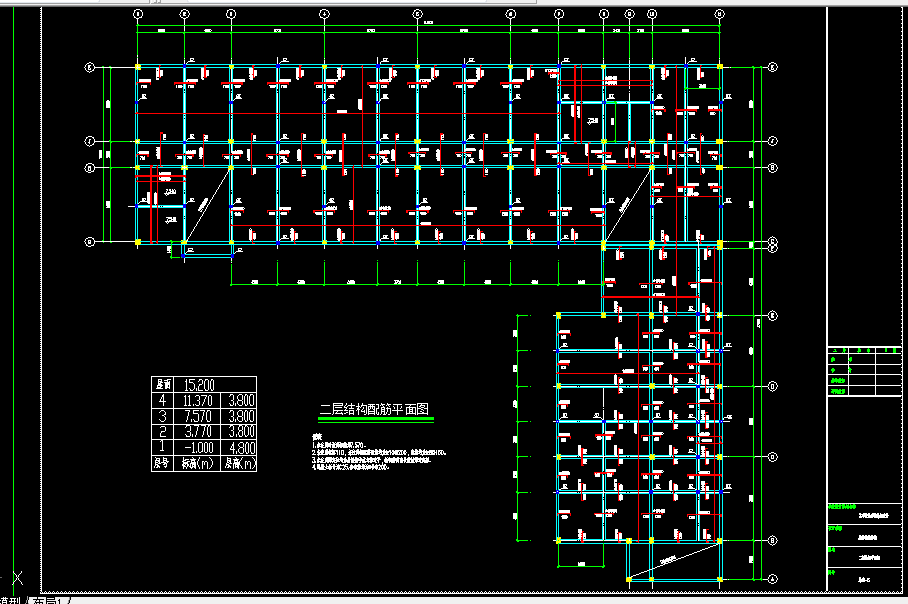Select the 3.800 height in floor 3 row

(x=241, y=416)
